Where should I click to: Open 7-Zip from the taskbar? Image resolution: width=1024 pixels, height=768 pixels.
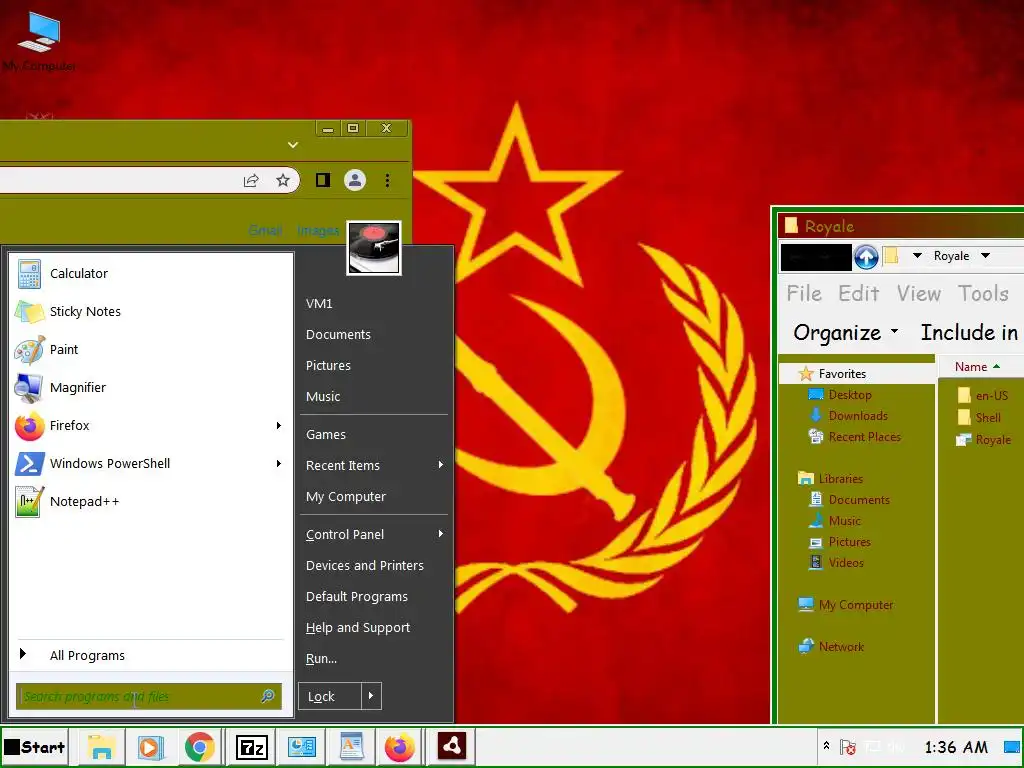tap(251, 747)
